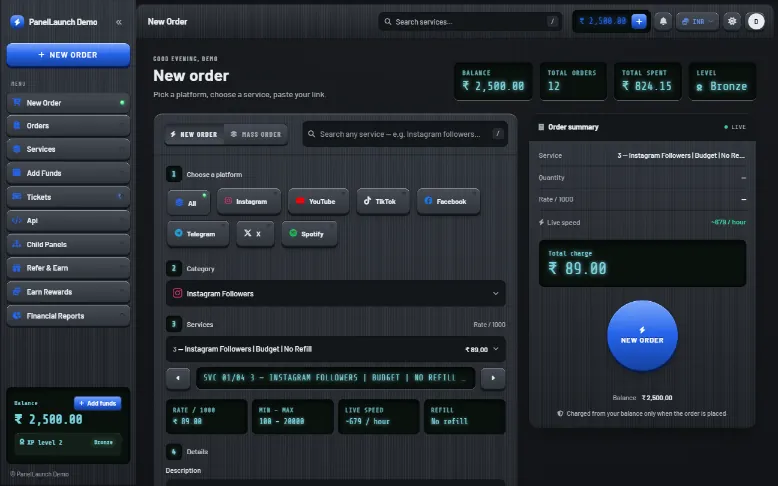Click the Total charge ₹89.00 box
The image size is (778, 486).
tap(642, 263)
